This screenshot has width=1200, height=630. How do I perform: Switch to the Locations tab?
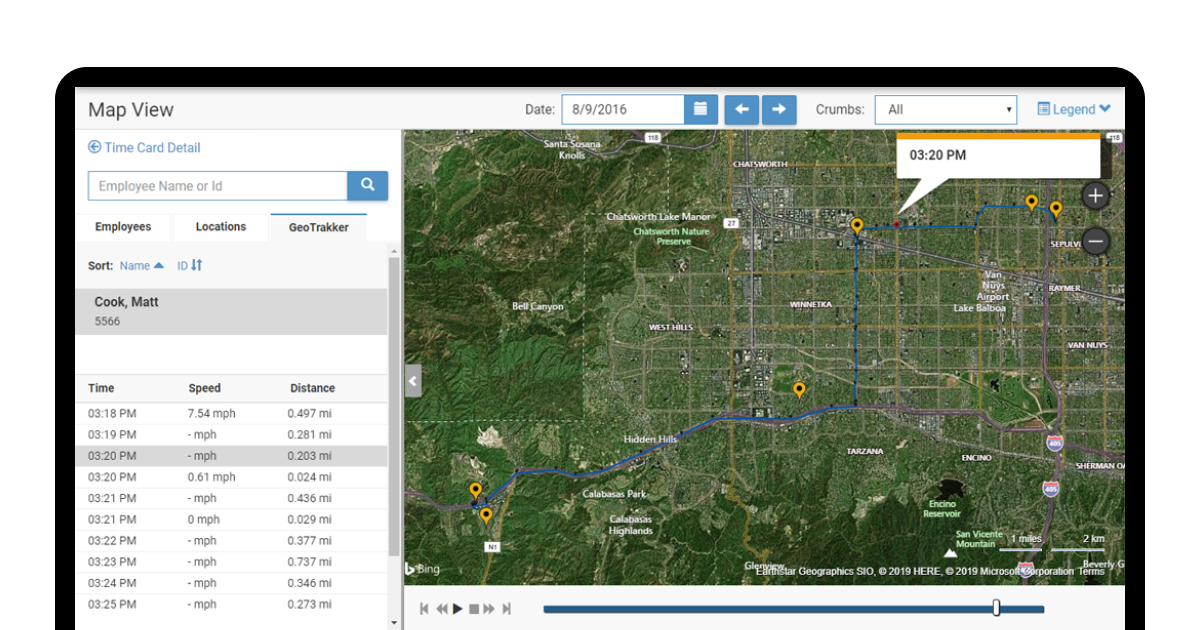221,227
